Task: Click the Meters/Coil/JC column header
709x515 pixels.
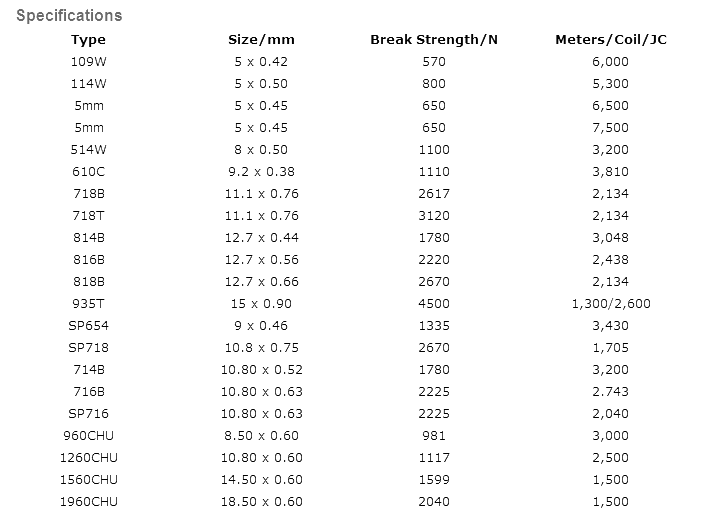Action: (611, 40)
